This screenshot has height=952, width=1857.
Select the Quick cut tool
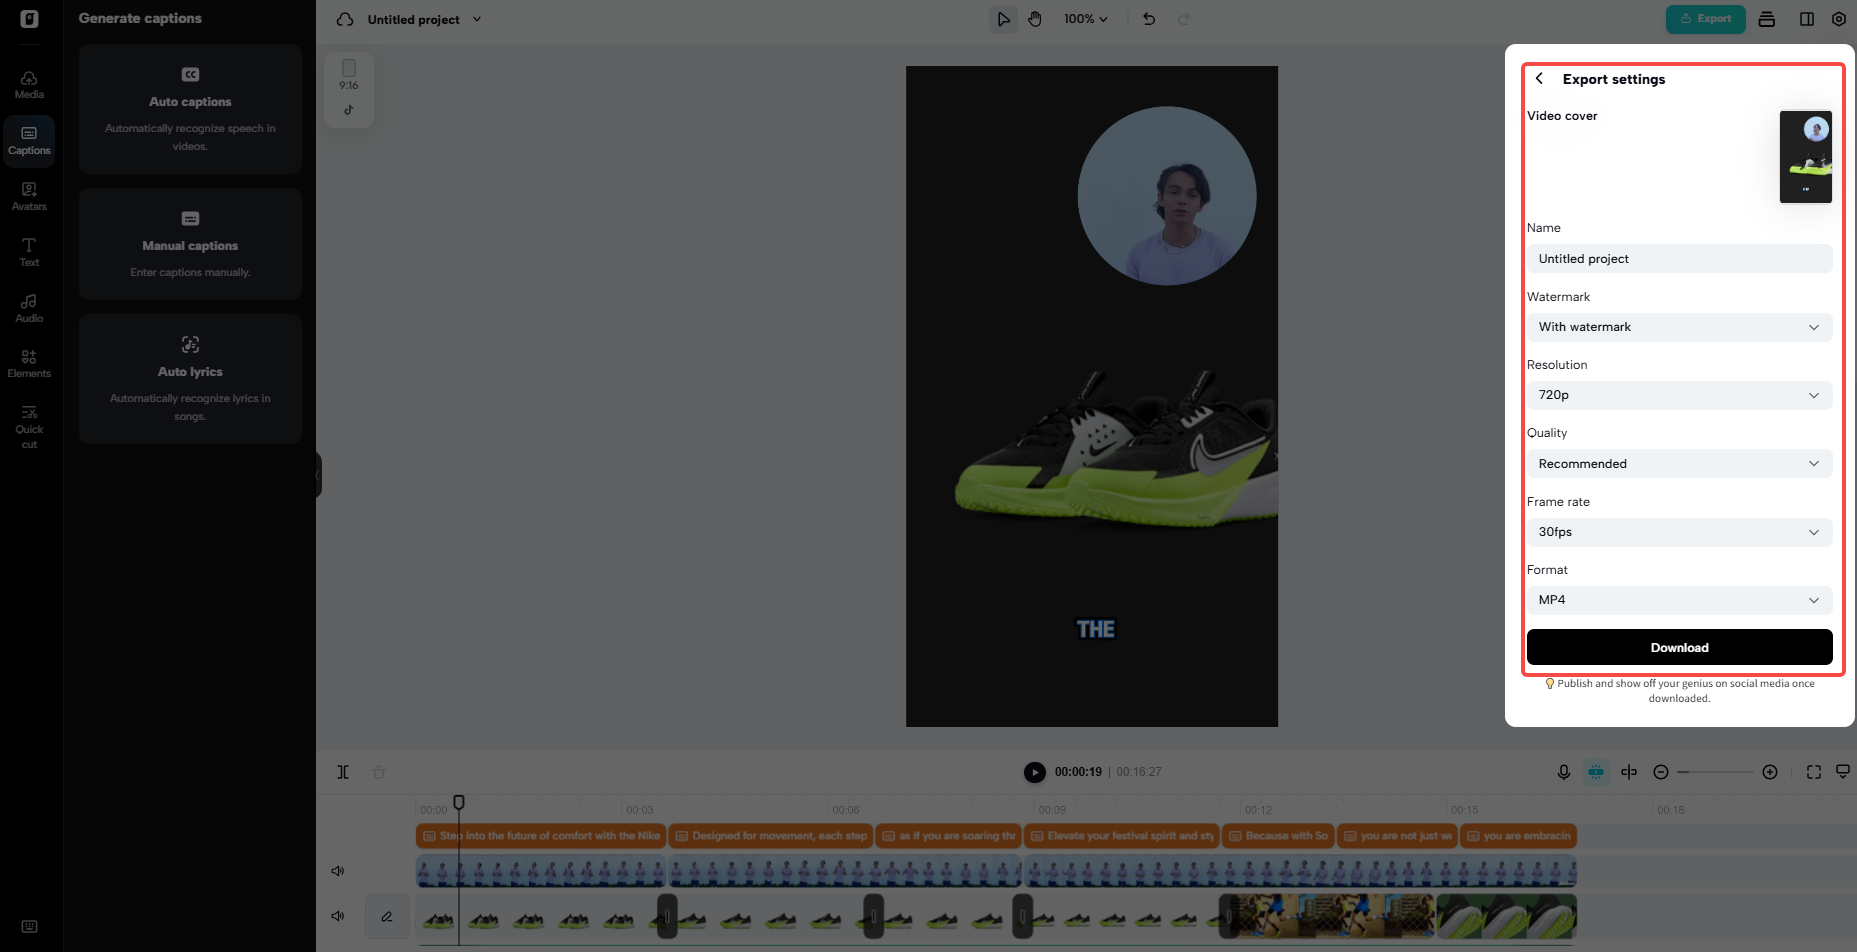(29, 424)
